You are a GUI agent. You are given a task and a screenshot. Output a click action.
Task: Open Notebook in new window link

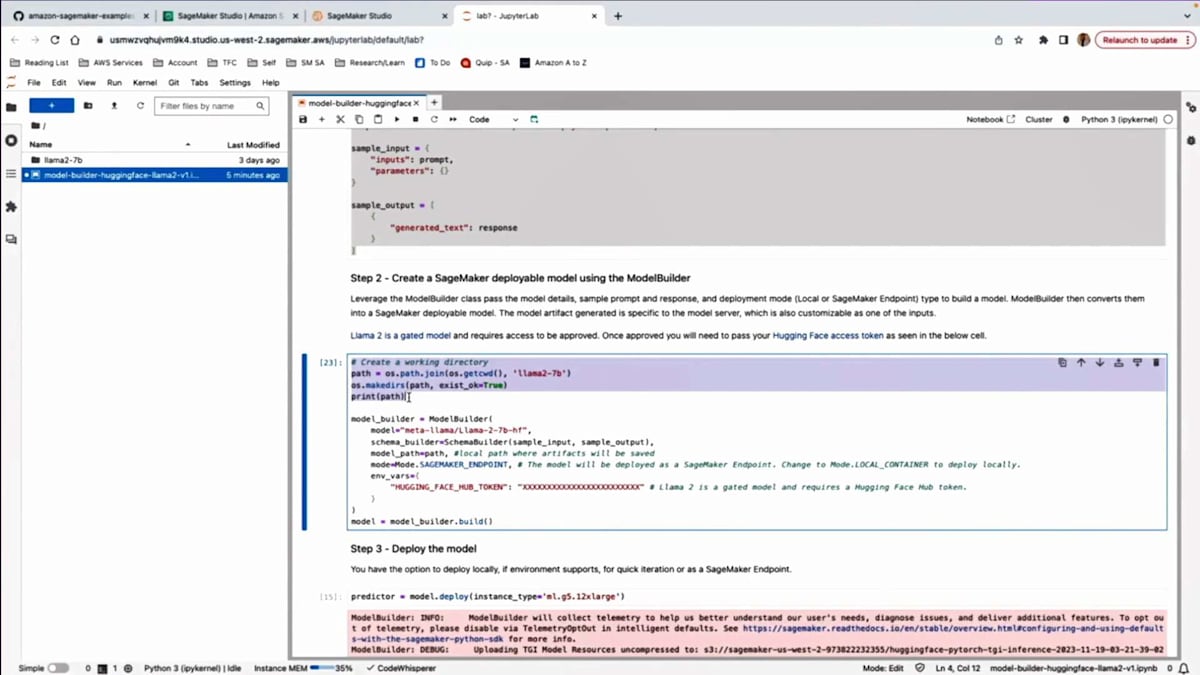pos(990,119)
